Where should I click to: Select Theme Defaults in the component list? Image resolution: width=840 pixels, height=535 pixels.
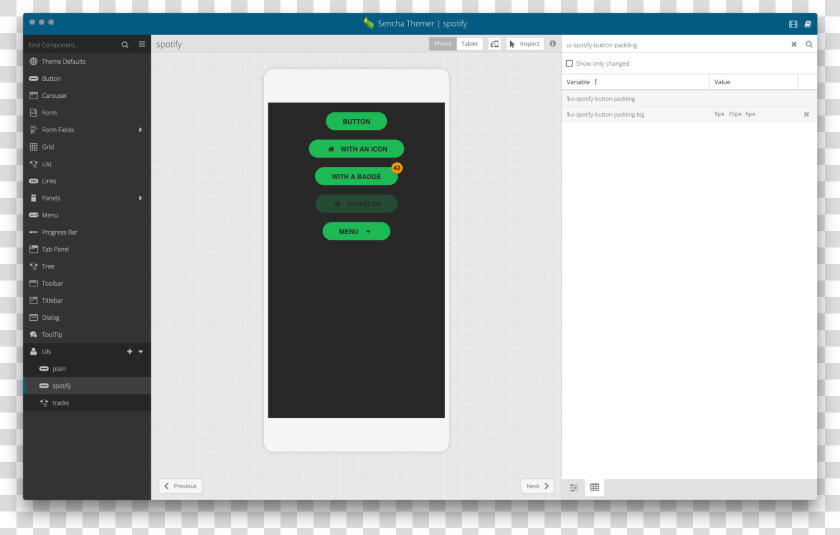(x=87, y=62)
